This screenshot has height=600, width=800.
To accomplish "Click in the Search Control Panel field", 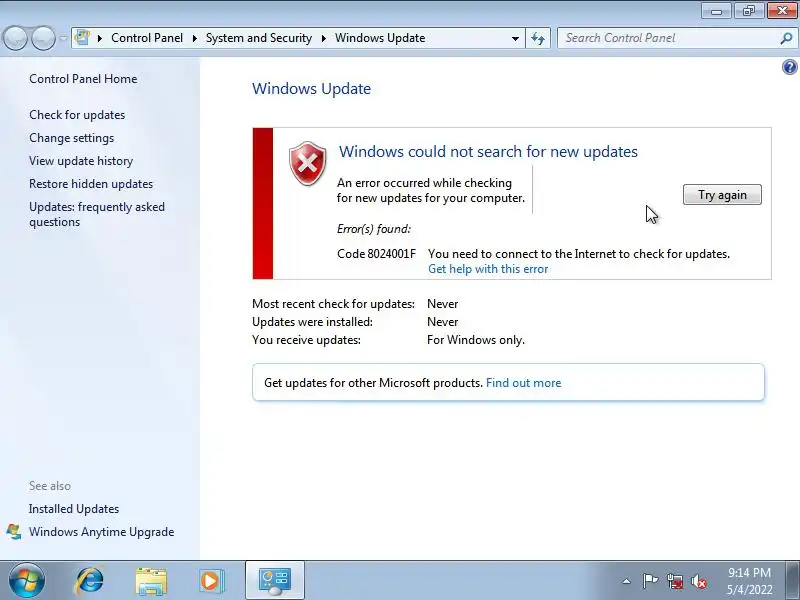I will [x=668, y=38].
